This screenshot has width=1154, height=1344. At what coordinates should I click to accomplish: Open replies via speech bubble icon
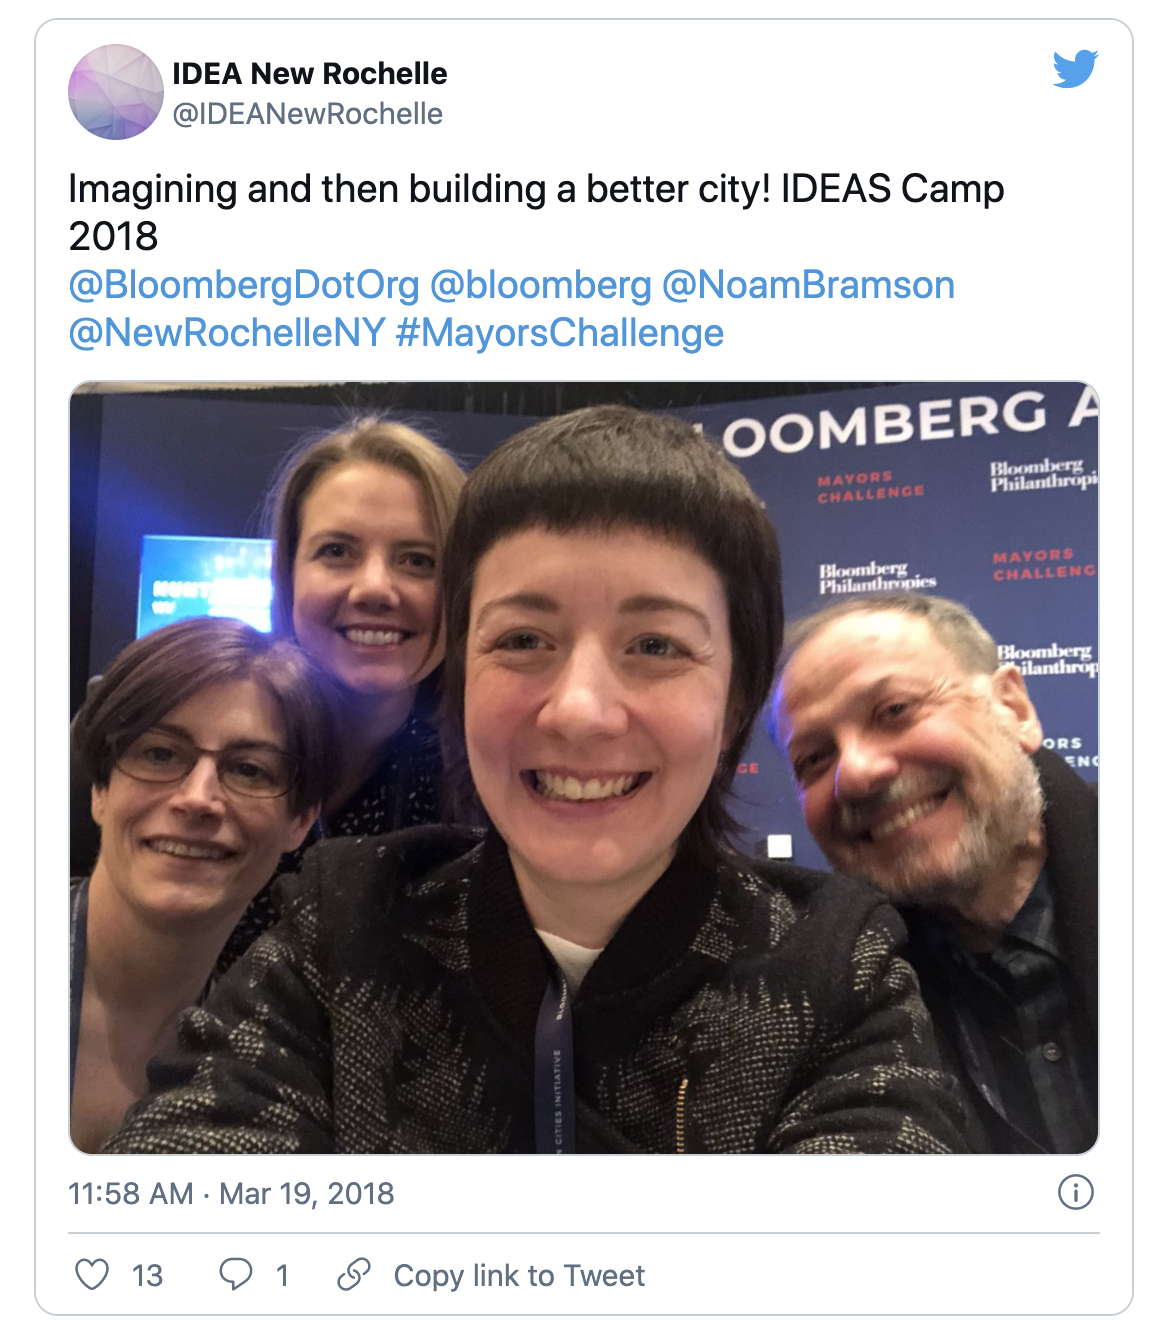(x=236, y=1274)
